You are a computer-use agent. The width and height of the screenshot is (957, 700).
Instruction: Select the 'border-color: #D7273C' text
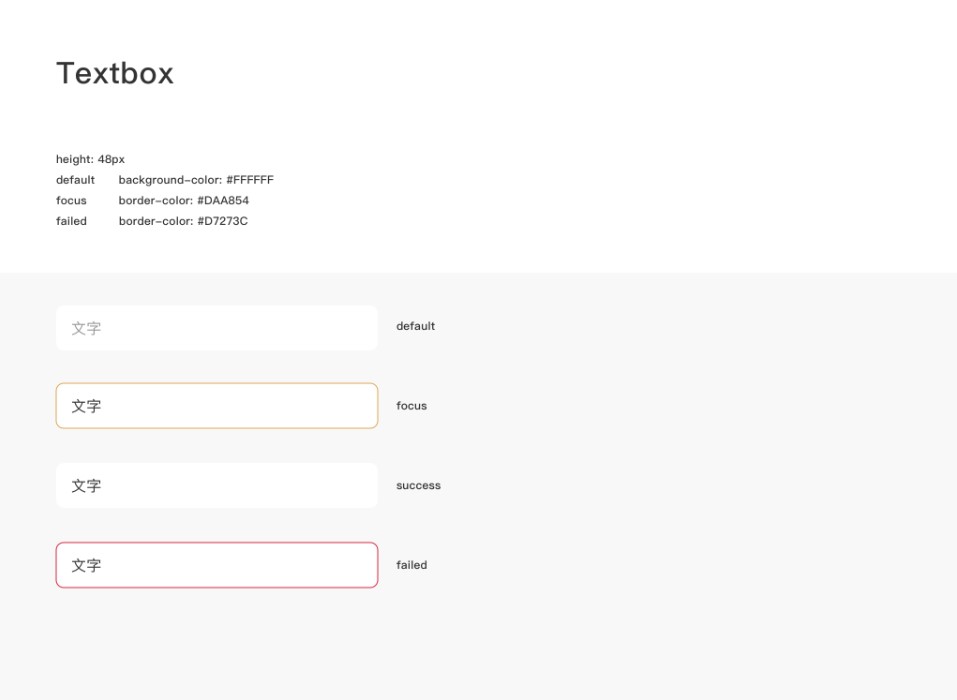click(183, 221)
